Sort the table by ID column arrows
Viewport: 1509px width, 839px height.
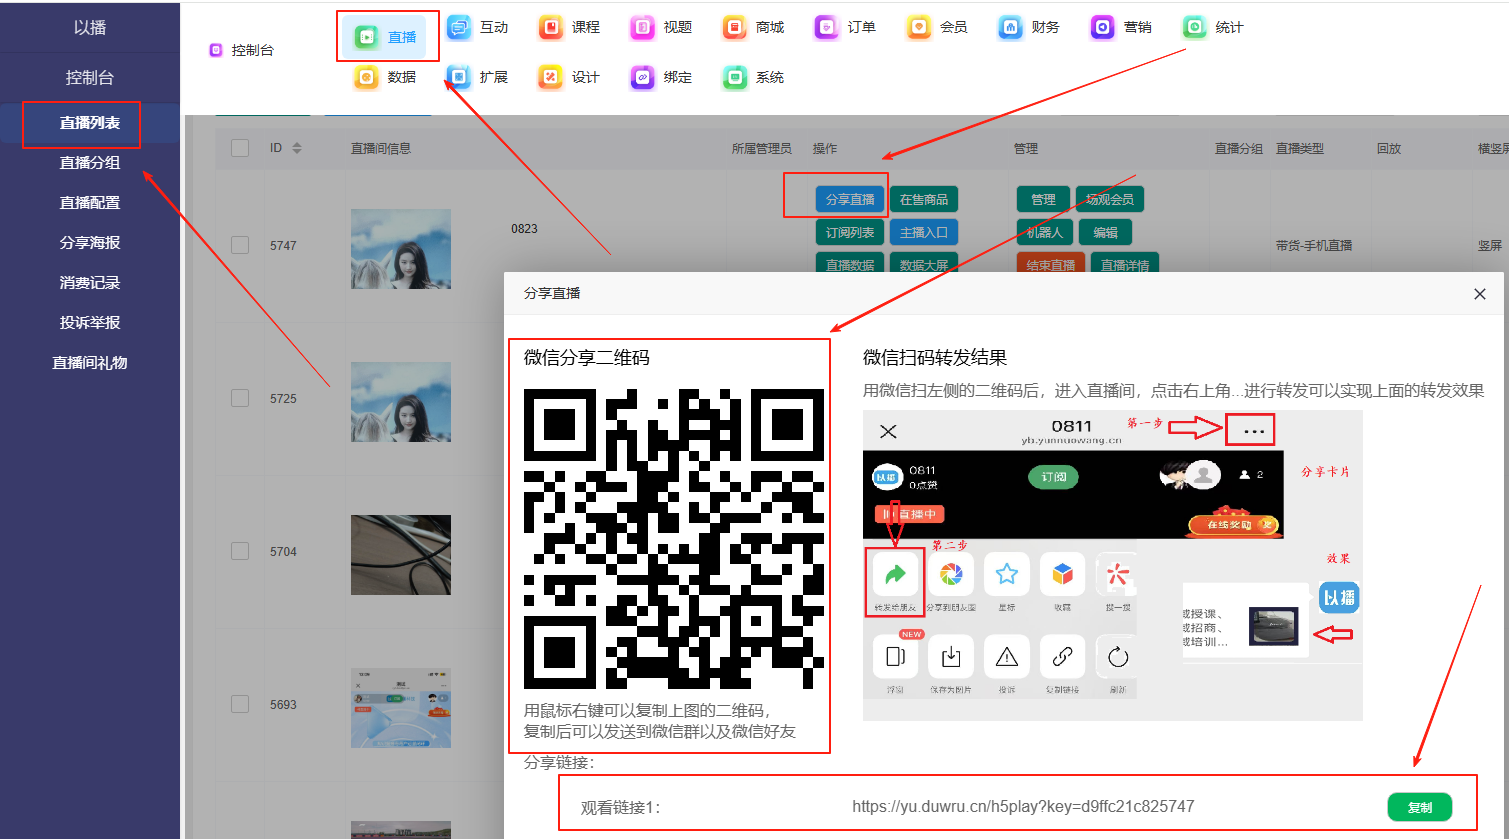[297, 148]
